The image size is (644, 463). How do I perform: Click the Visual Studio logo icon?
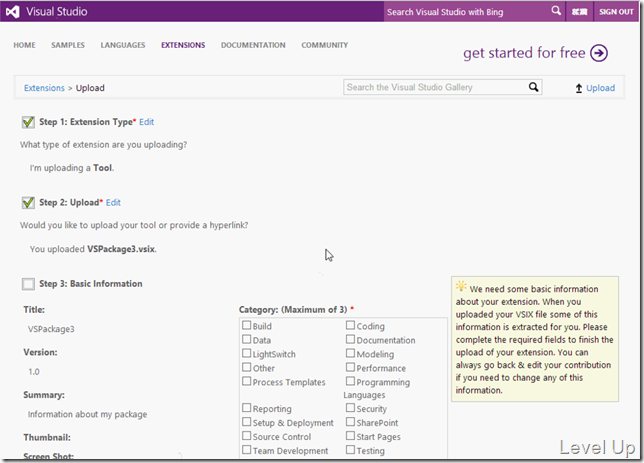tap(12, 12)
